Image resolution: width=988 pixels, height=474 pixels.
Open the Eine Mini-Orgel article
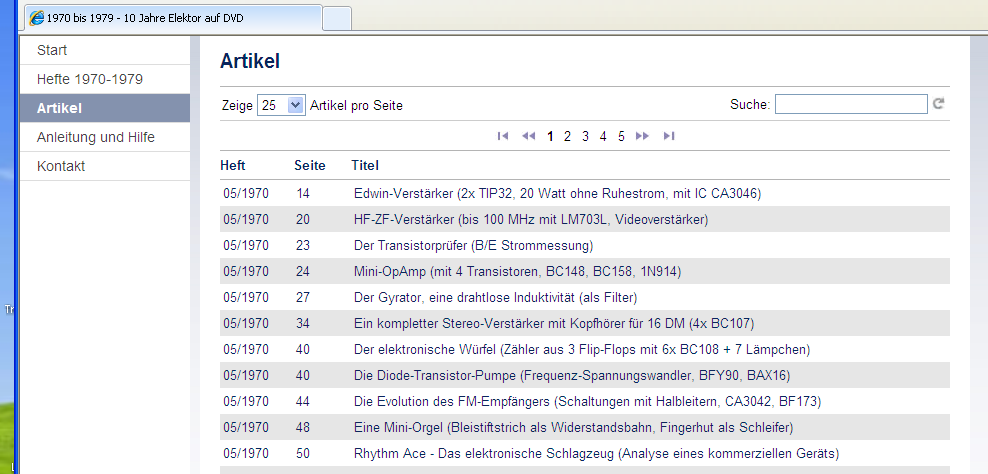573,427
